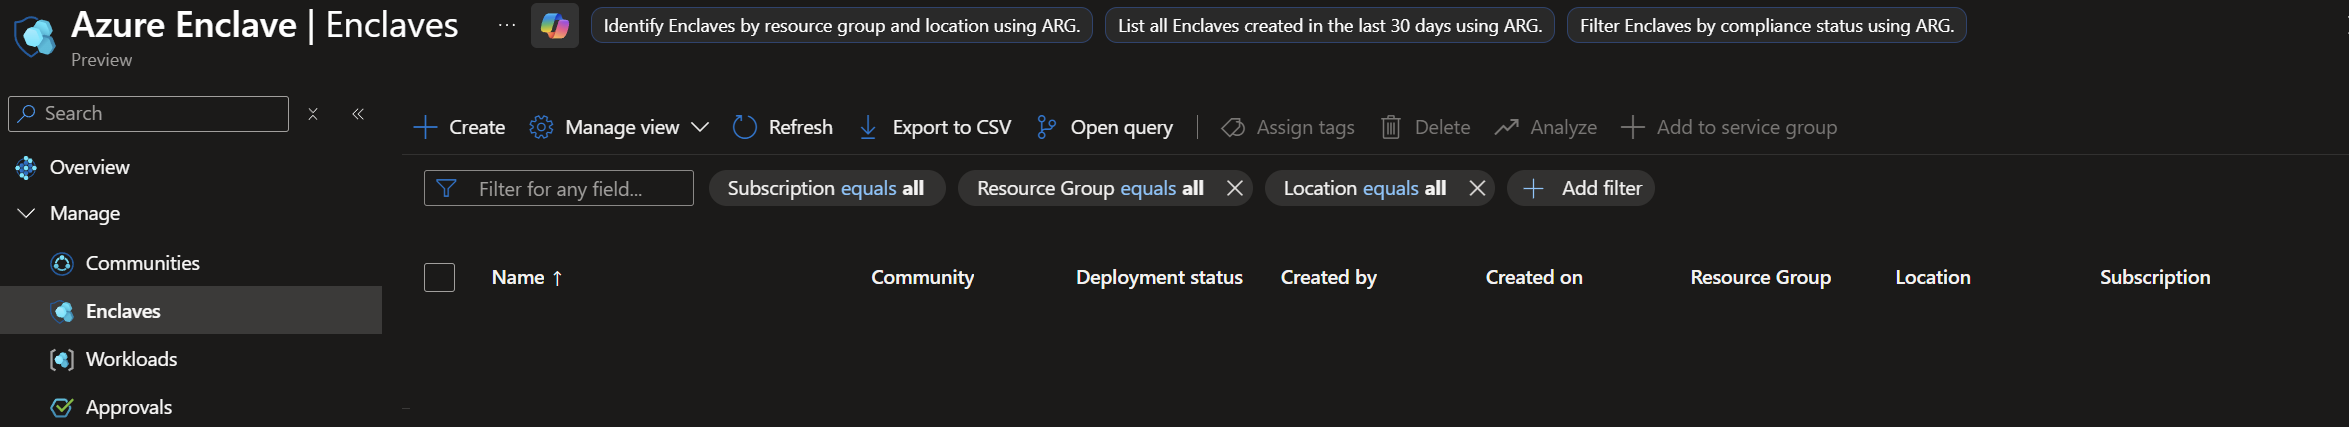Click the sort arrow beside Name

(557, 278)
